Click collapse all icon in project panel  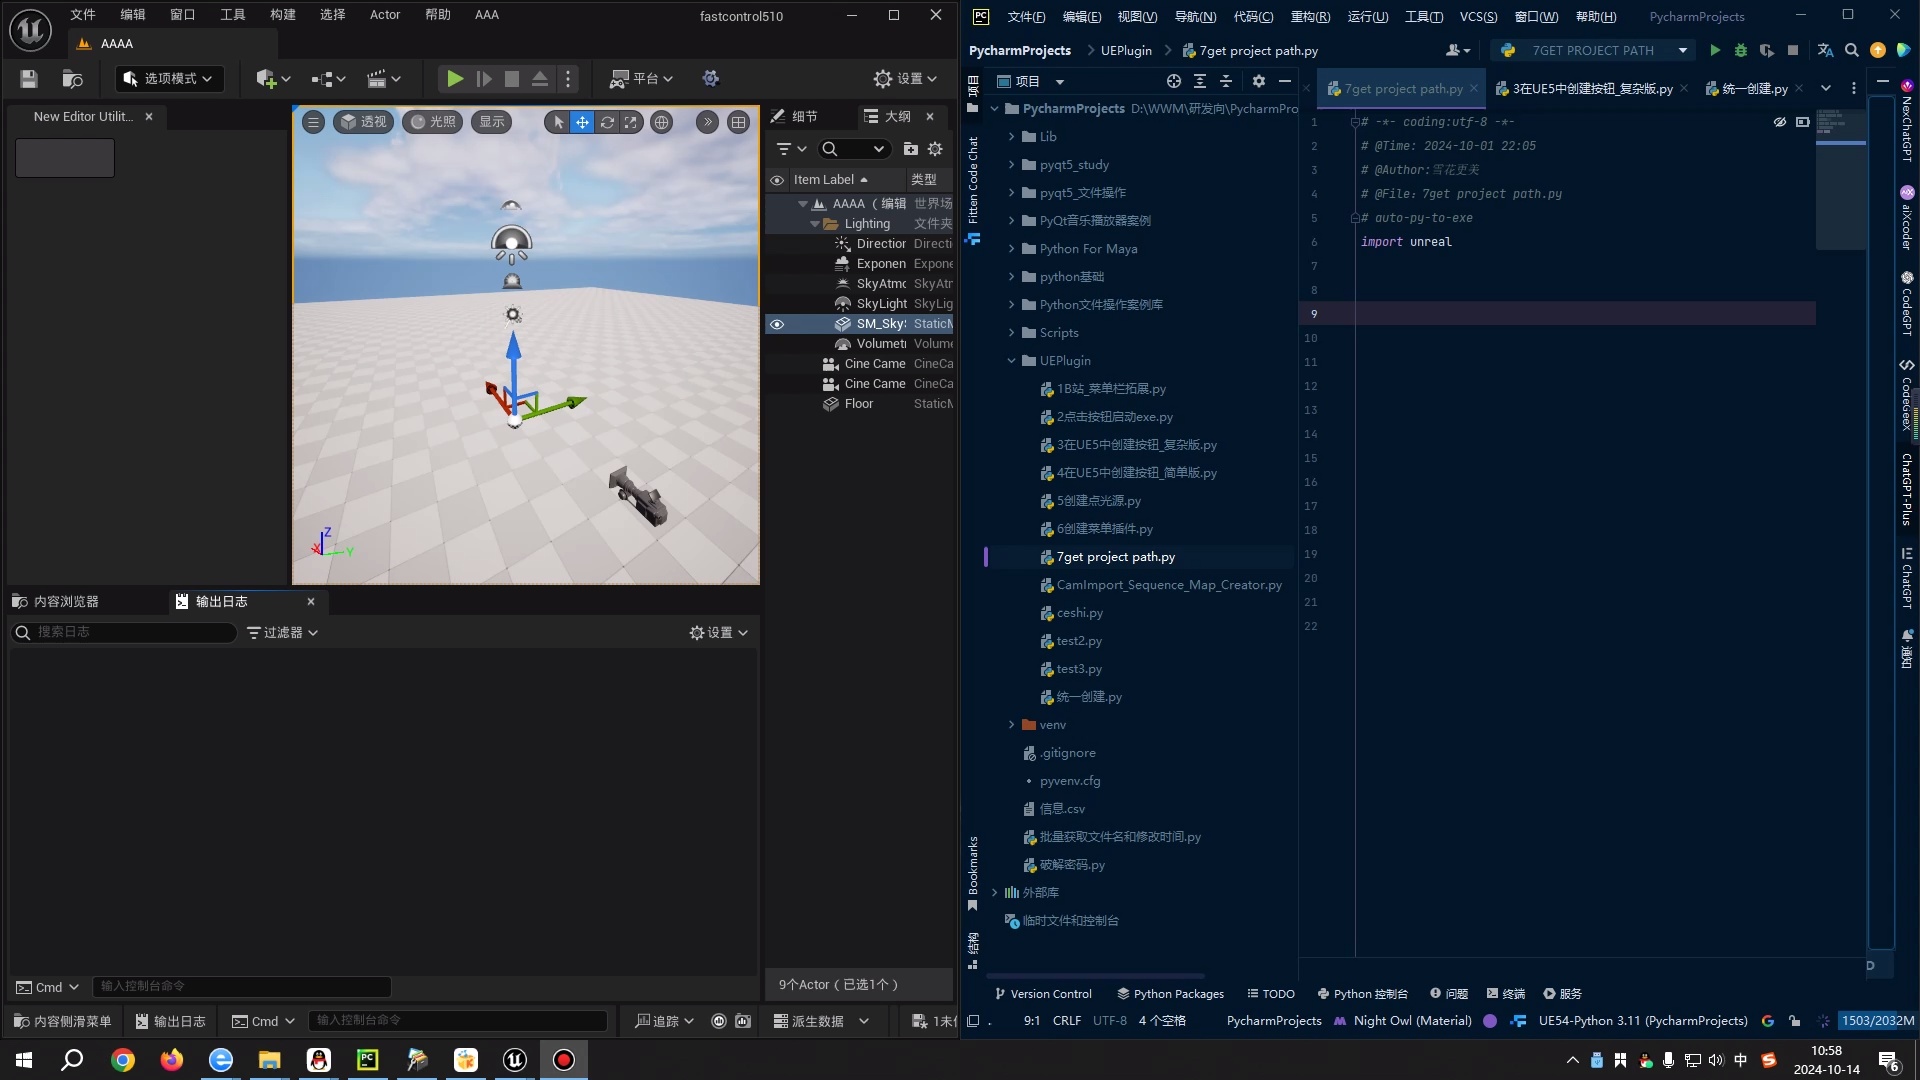click(1226, 81)
